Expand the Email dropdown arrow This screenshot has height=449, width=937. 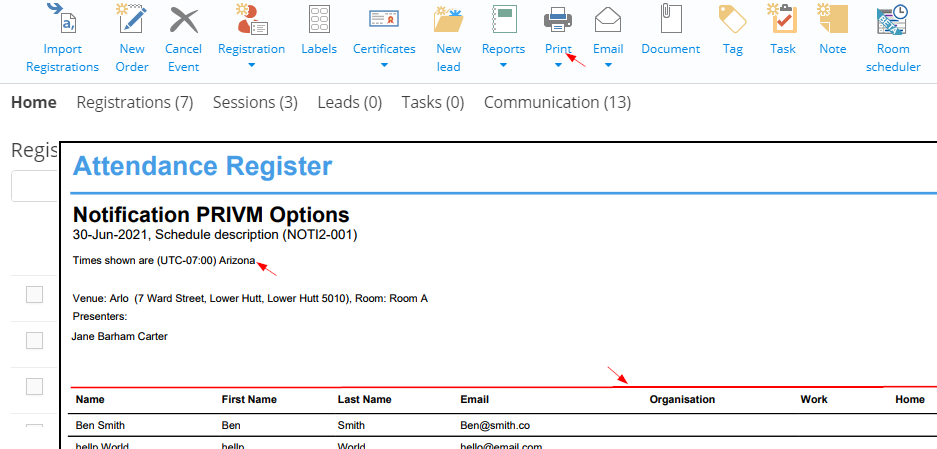point(608,65)
